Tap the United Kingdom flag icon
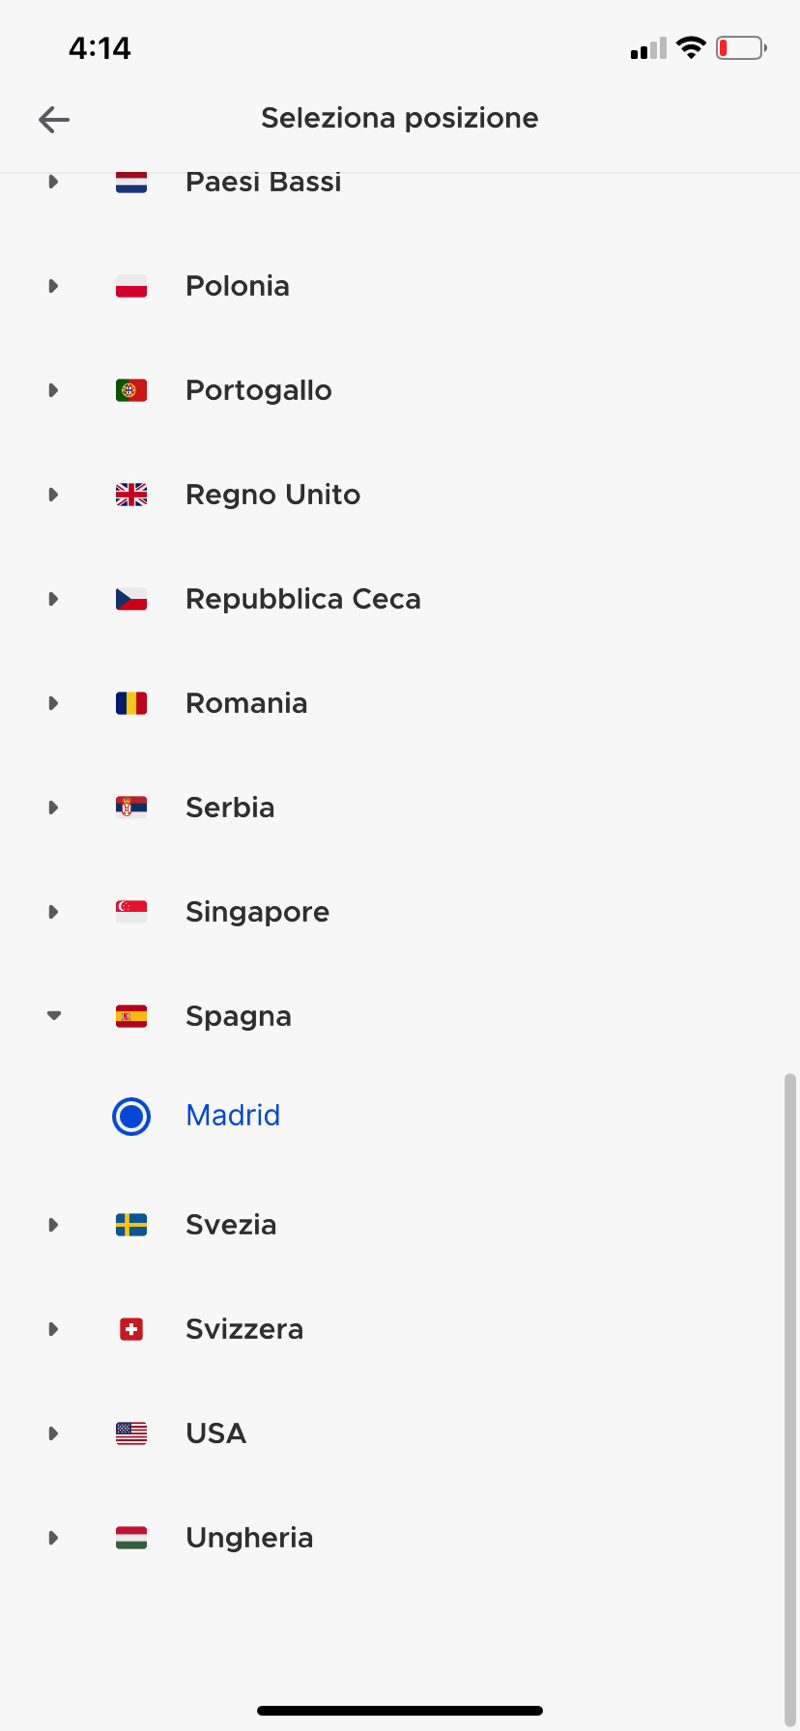The width and height of the screenshot is (800, 1731). (131, 495)
